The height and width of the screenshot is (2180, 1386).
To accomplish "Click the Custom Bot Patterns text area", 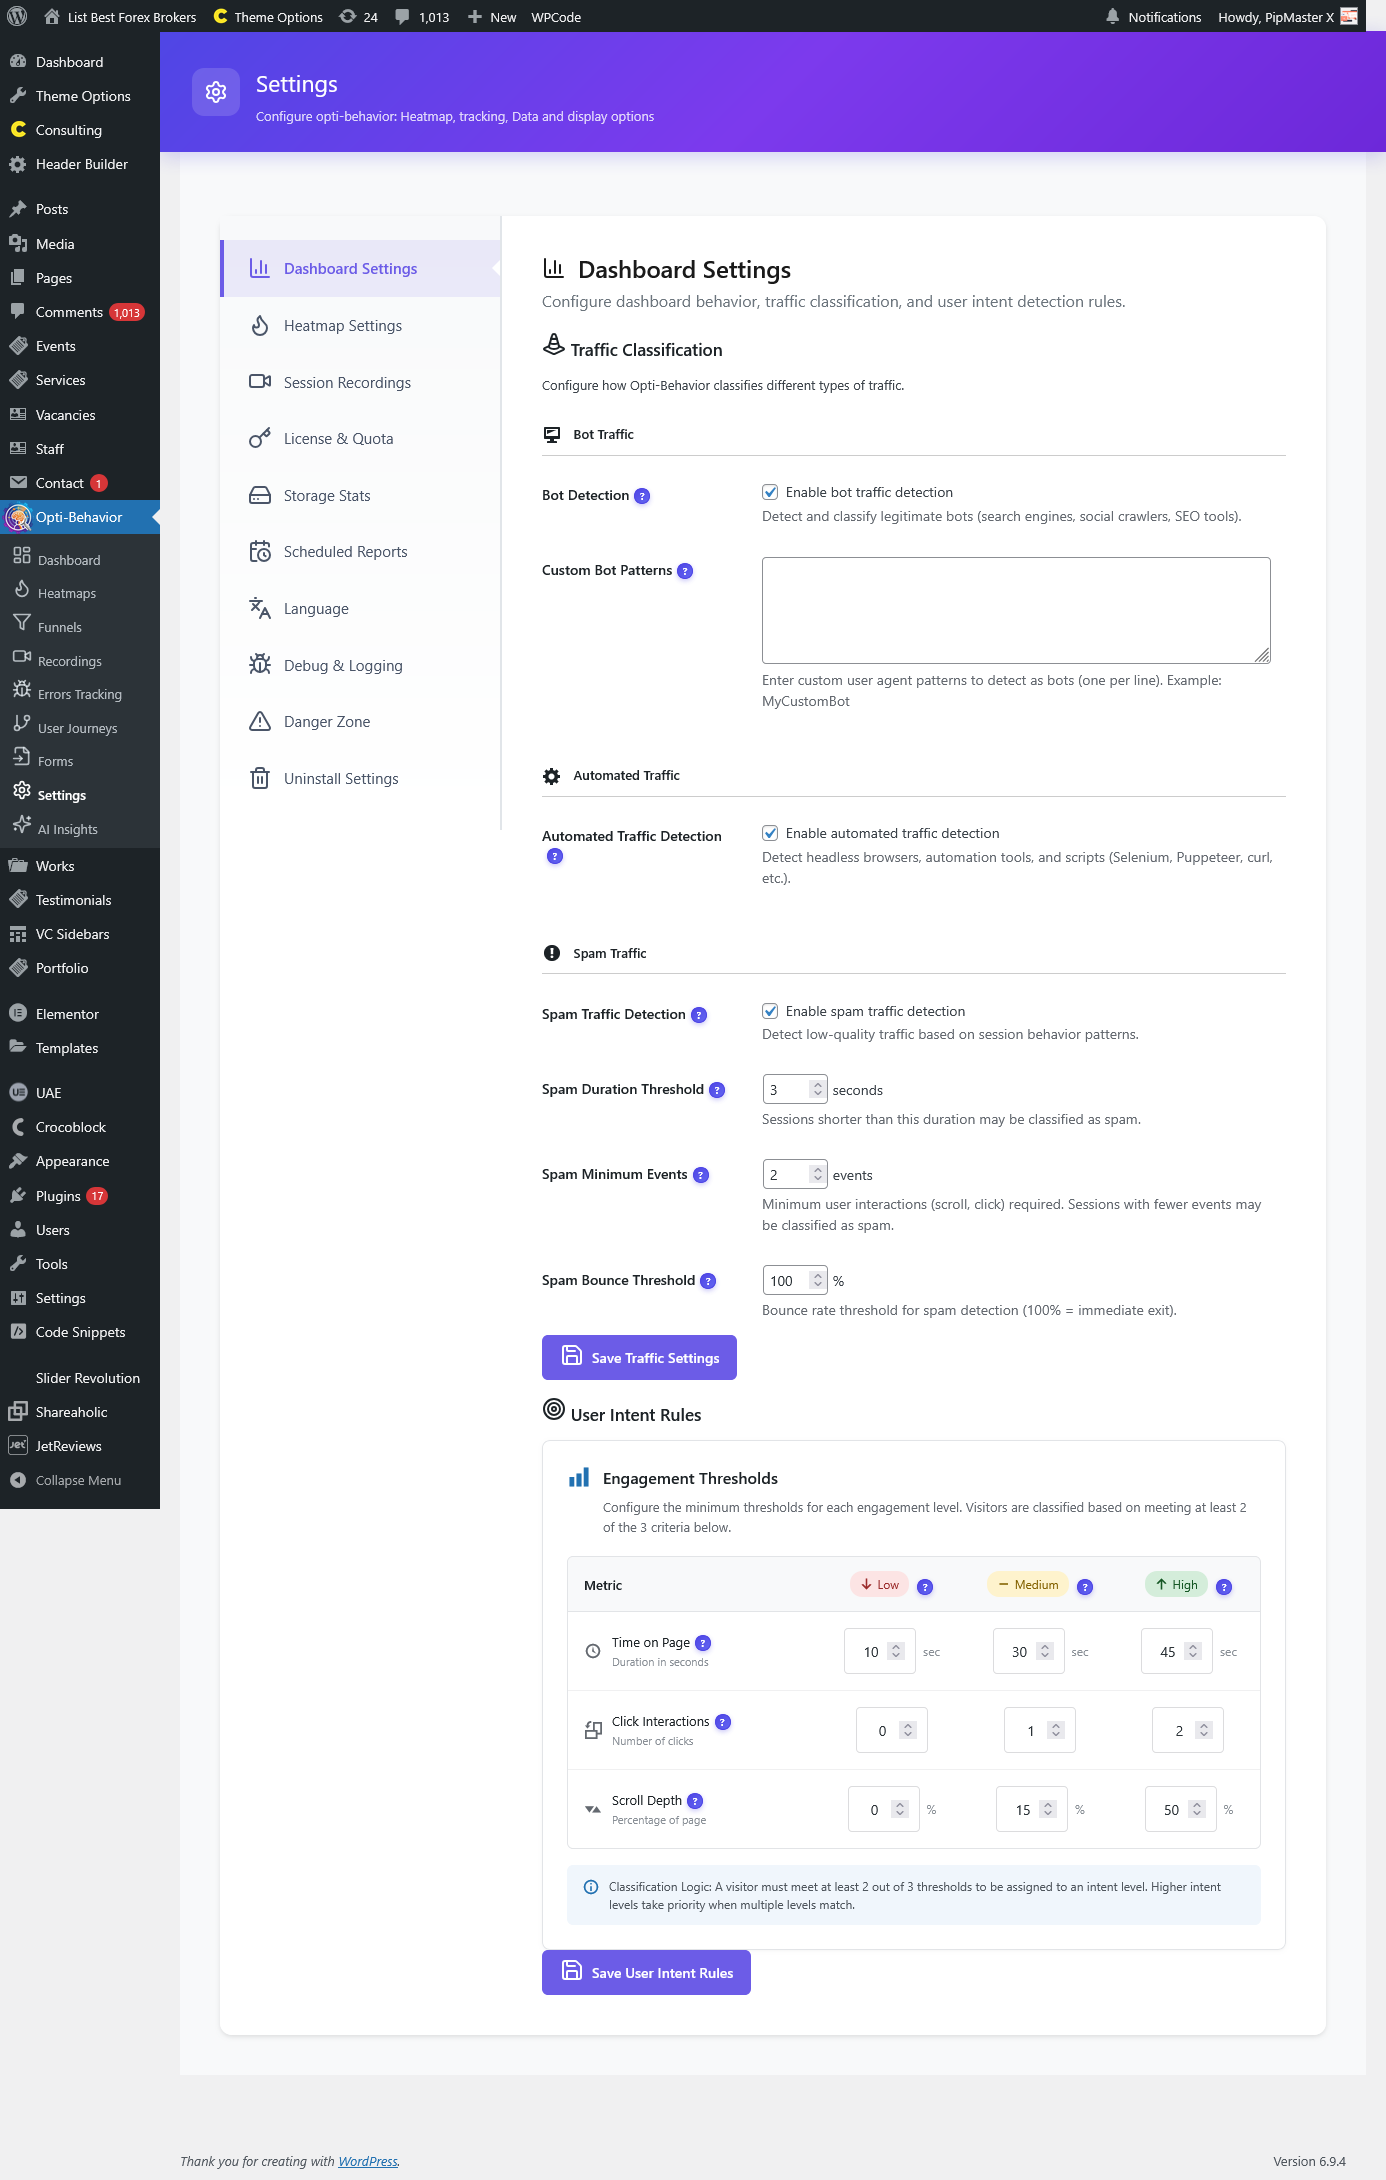I will [1015, 610].
